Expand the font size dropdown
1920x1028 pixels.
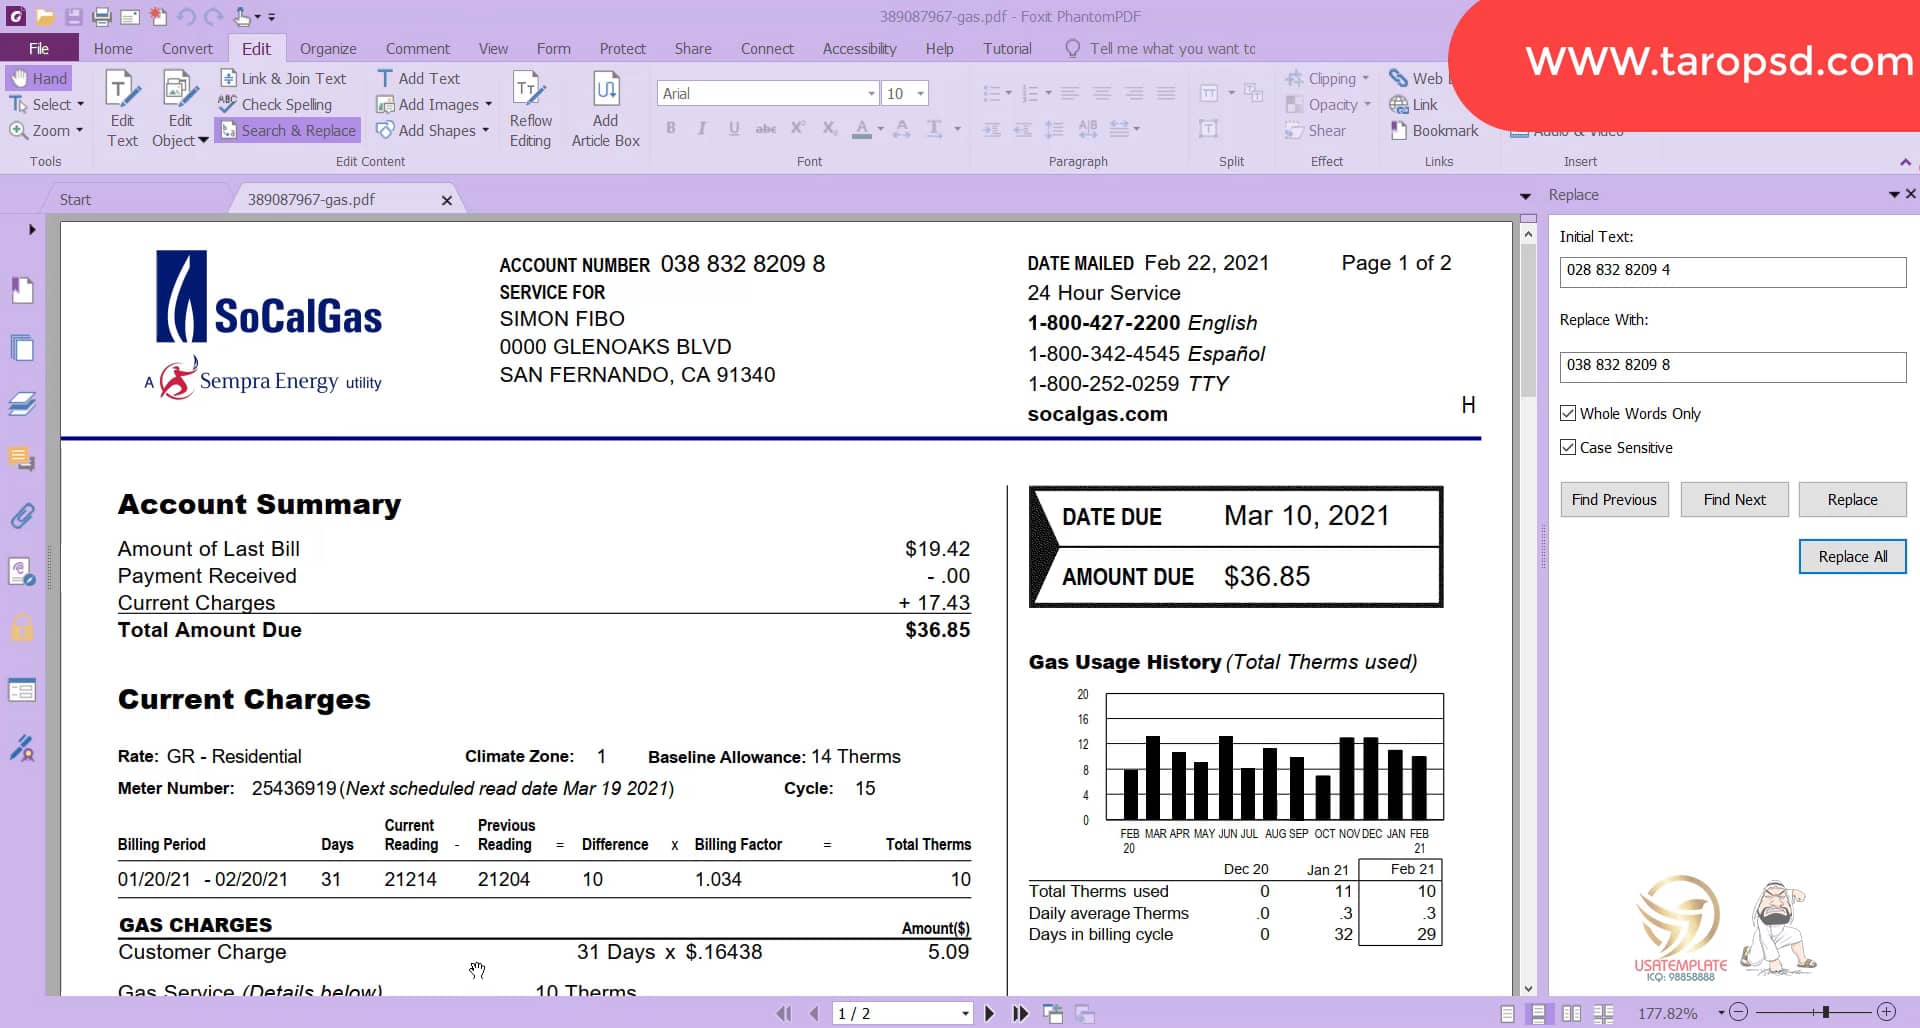tap(920, 93)
